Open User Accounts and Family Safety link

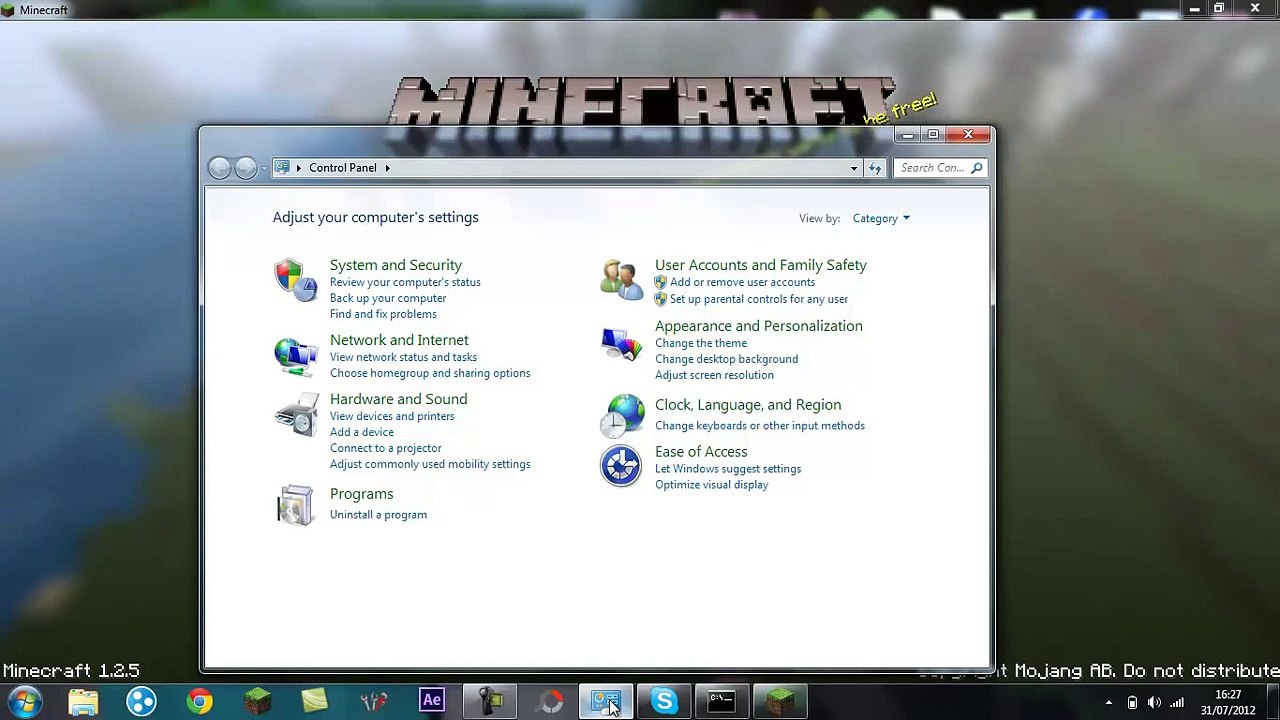pyautogui.click(x=761, y=265)
